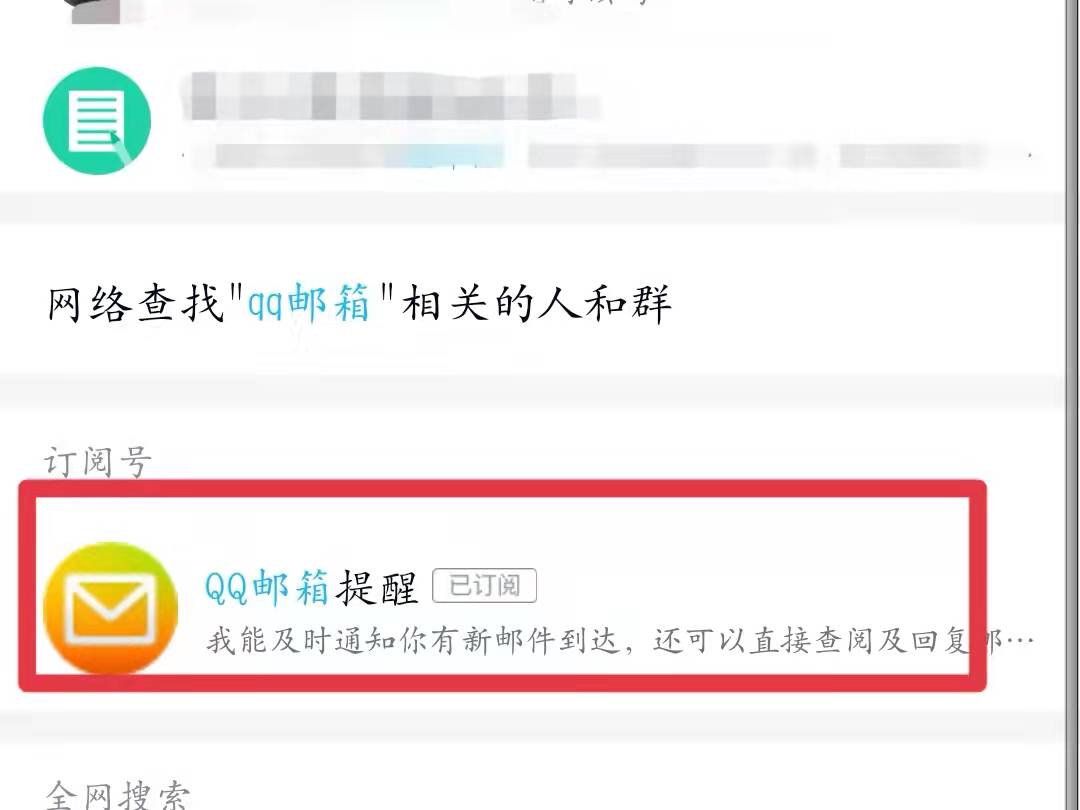Click the vertical scrollbar on right edge
This screenshot has height=810, width=1080.
click(1072, 405)
